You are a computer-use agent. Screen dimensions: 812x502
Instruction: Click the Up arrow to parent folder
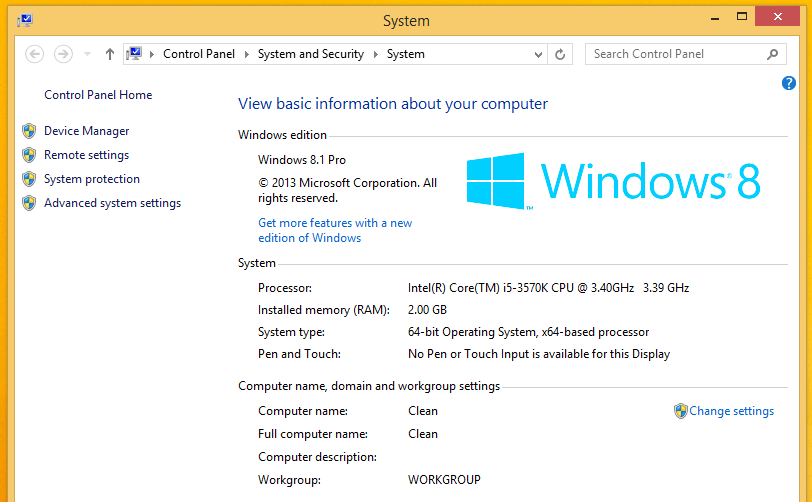click(x=109, y=54)
